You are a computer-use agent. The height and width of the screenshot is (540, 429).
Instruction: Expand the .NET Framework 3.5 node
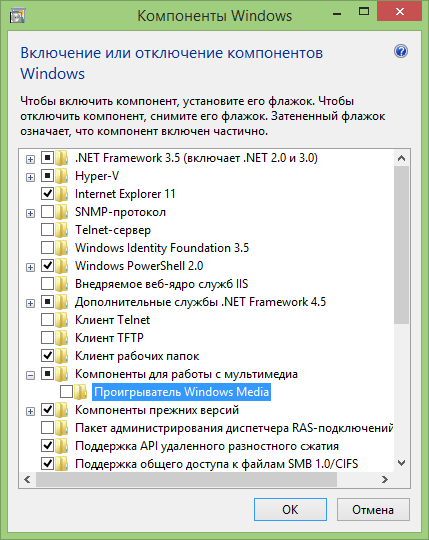pos(31,159)
